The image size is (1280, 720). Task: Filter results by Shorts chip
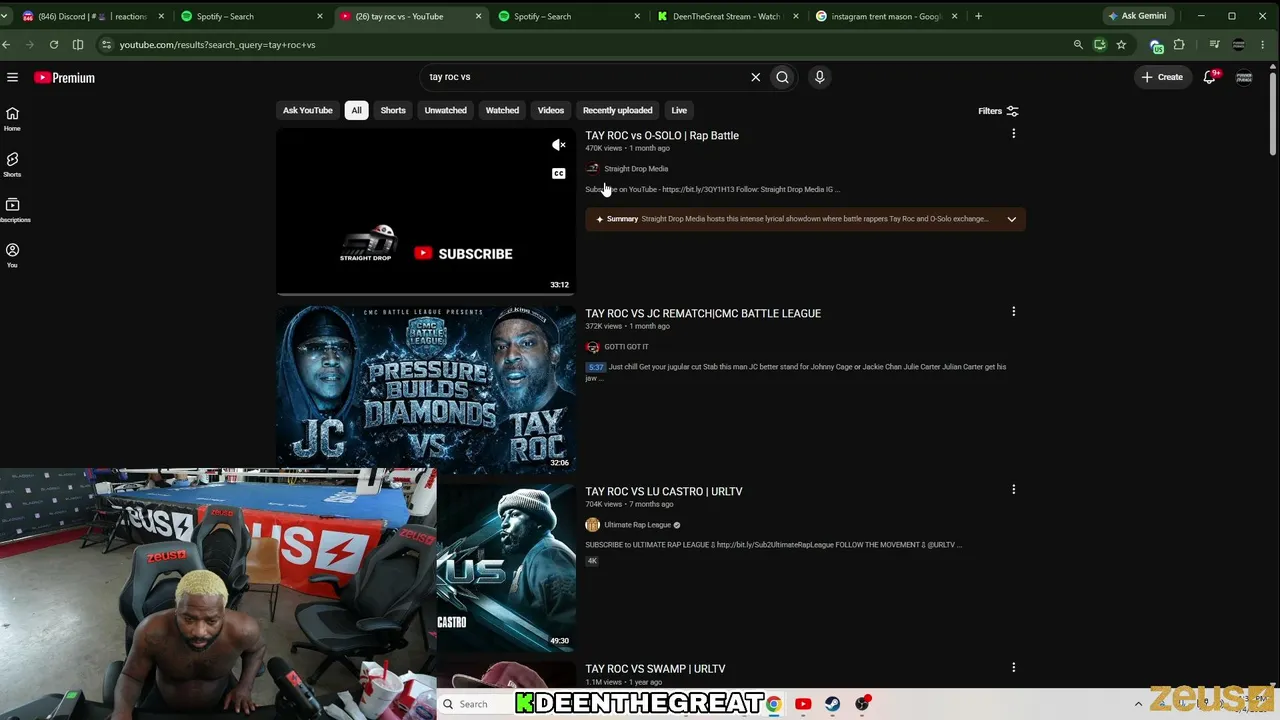click(x=393, y=110)
